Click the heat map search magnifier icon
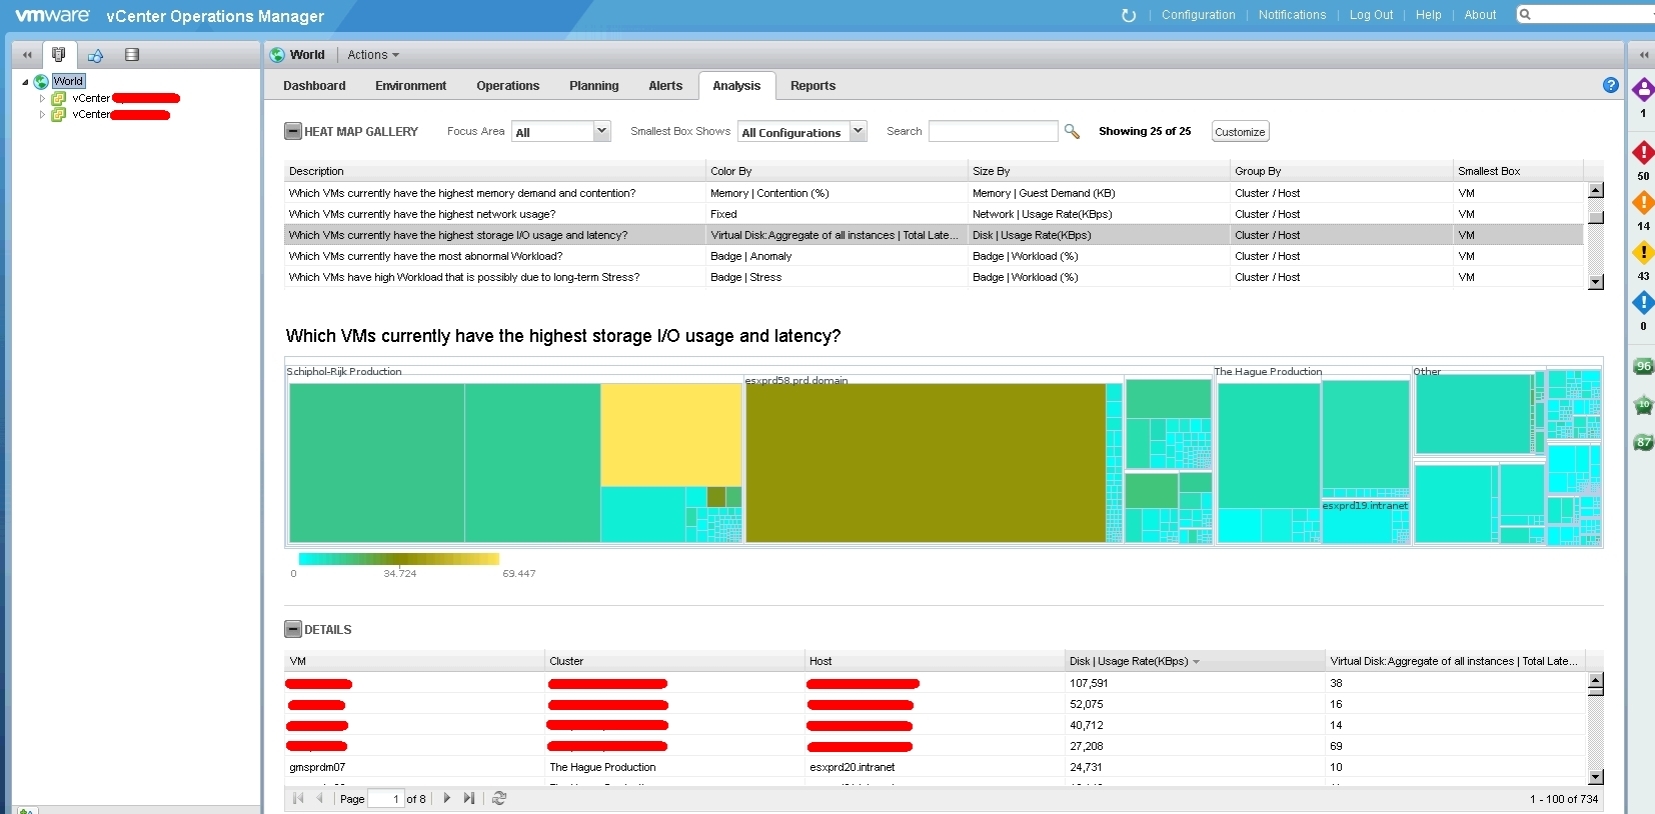The height and width of the screenshot is (814, 1655). coord(1072,131)
